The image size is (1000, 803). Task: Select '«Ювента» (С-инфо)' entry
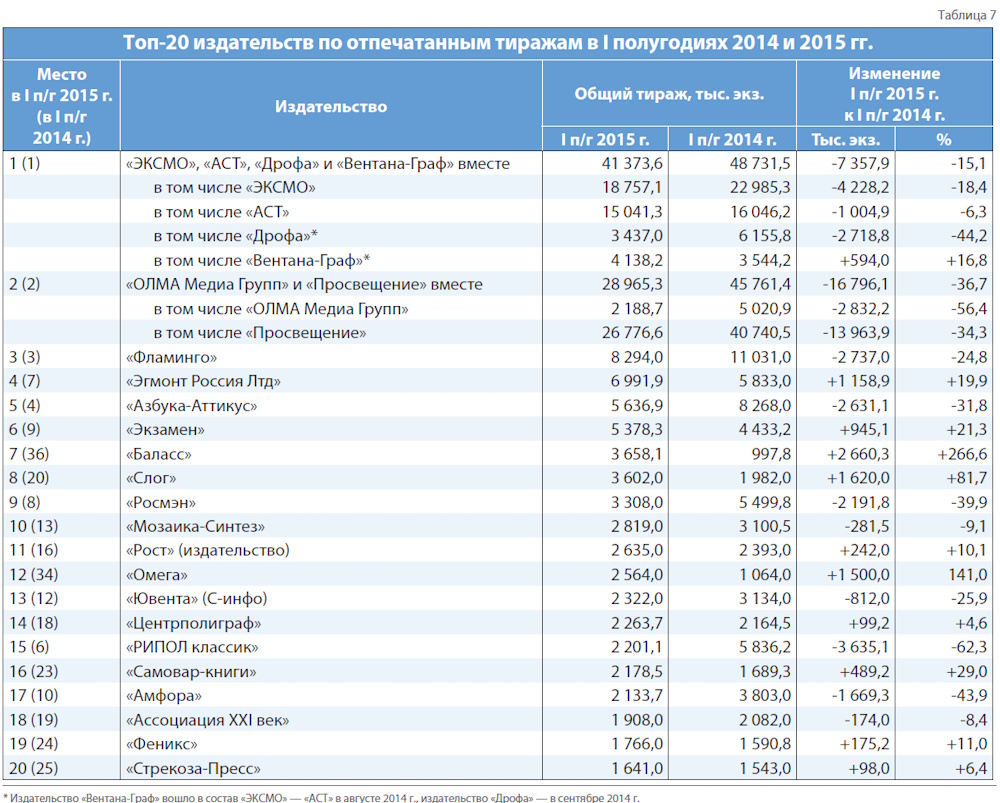click(196, 599)
